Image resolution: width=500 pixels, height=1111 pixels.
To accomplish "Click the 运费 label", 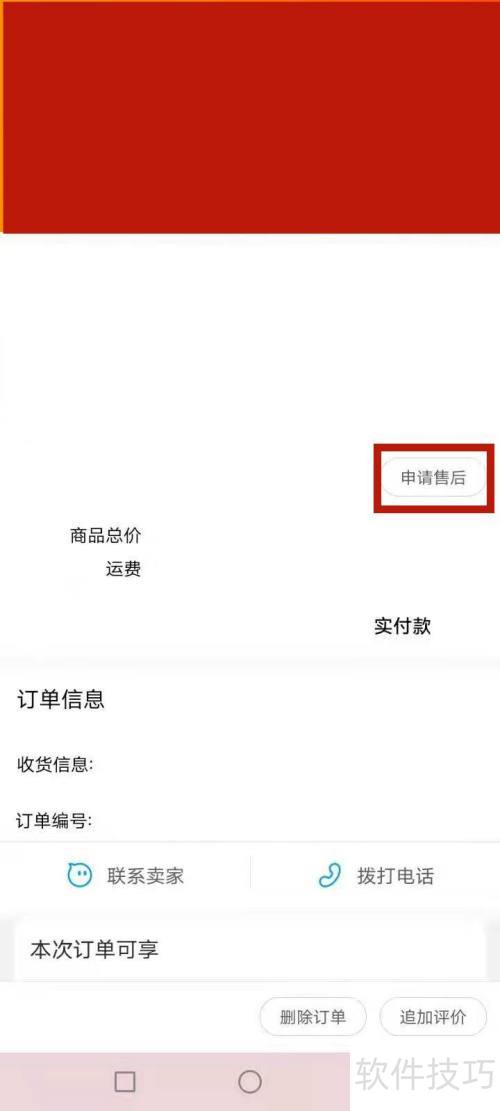I will click(123, 569).
